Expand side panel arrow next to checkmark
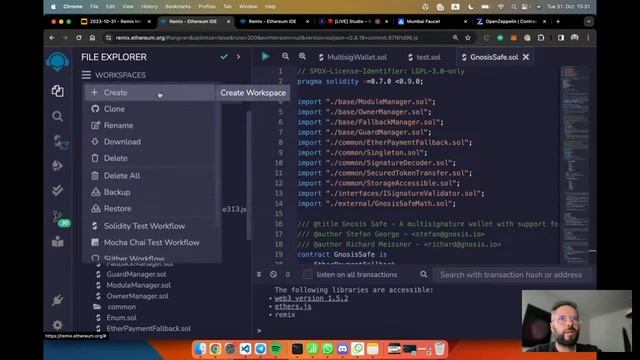 [238, 57]
